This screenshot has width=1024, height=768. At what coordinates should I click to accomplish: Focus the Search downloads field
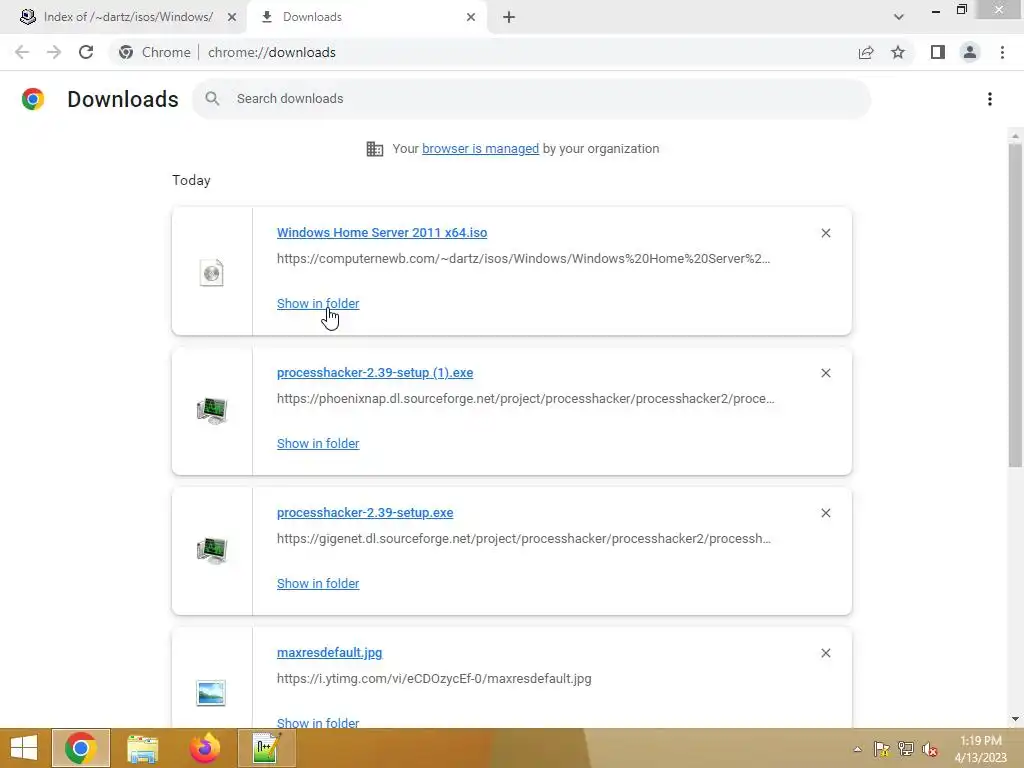tap(532, 99)
